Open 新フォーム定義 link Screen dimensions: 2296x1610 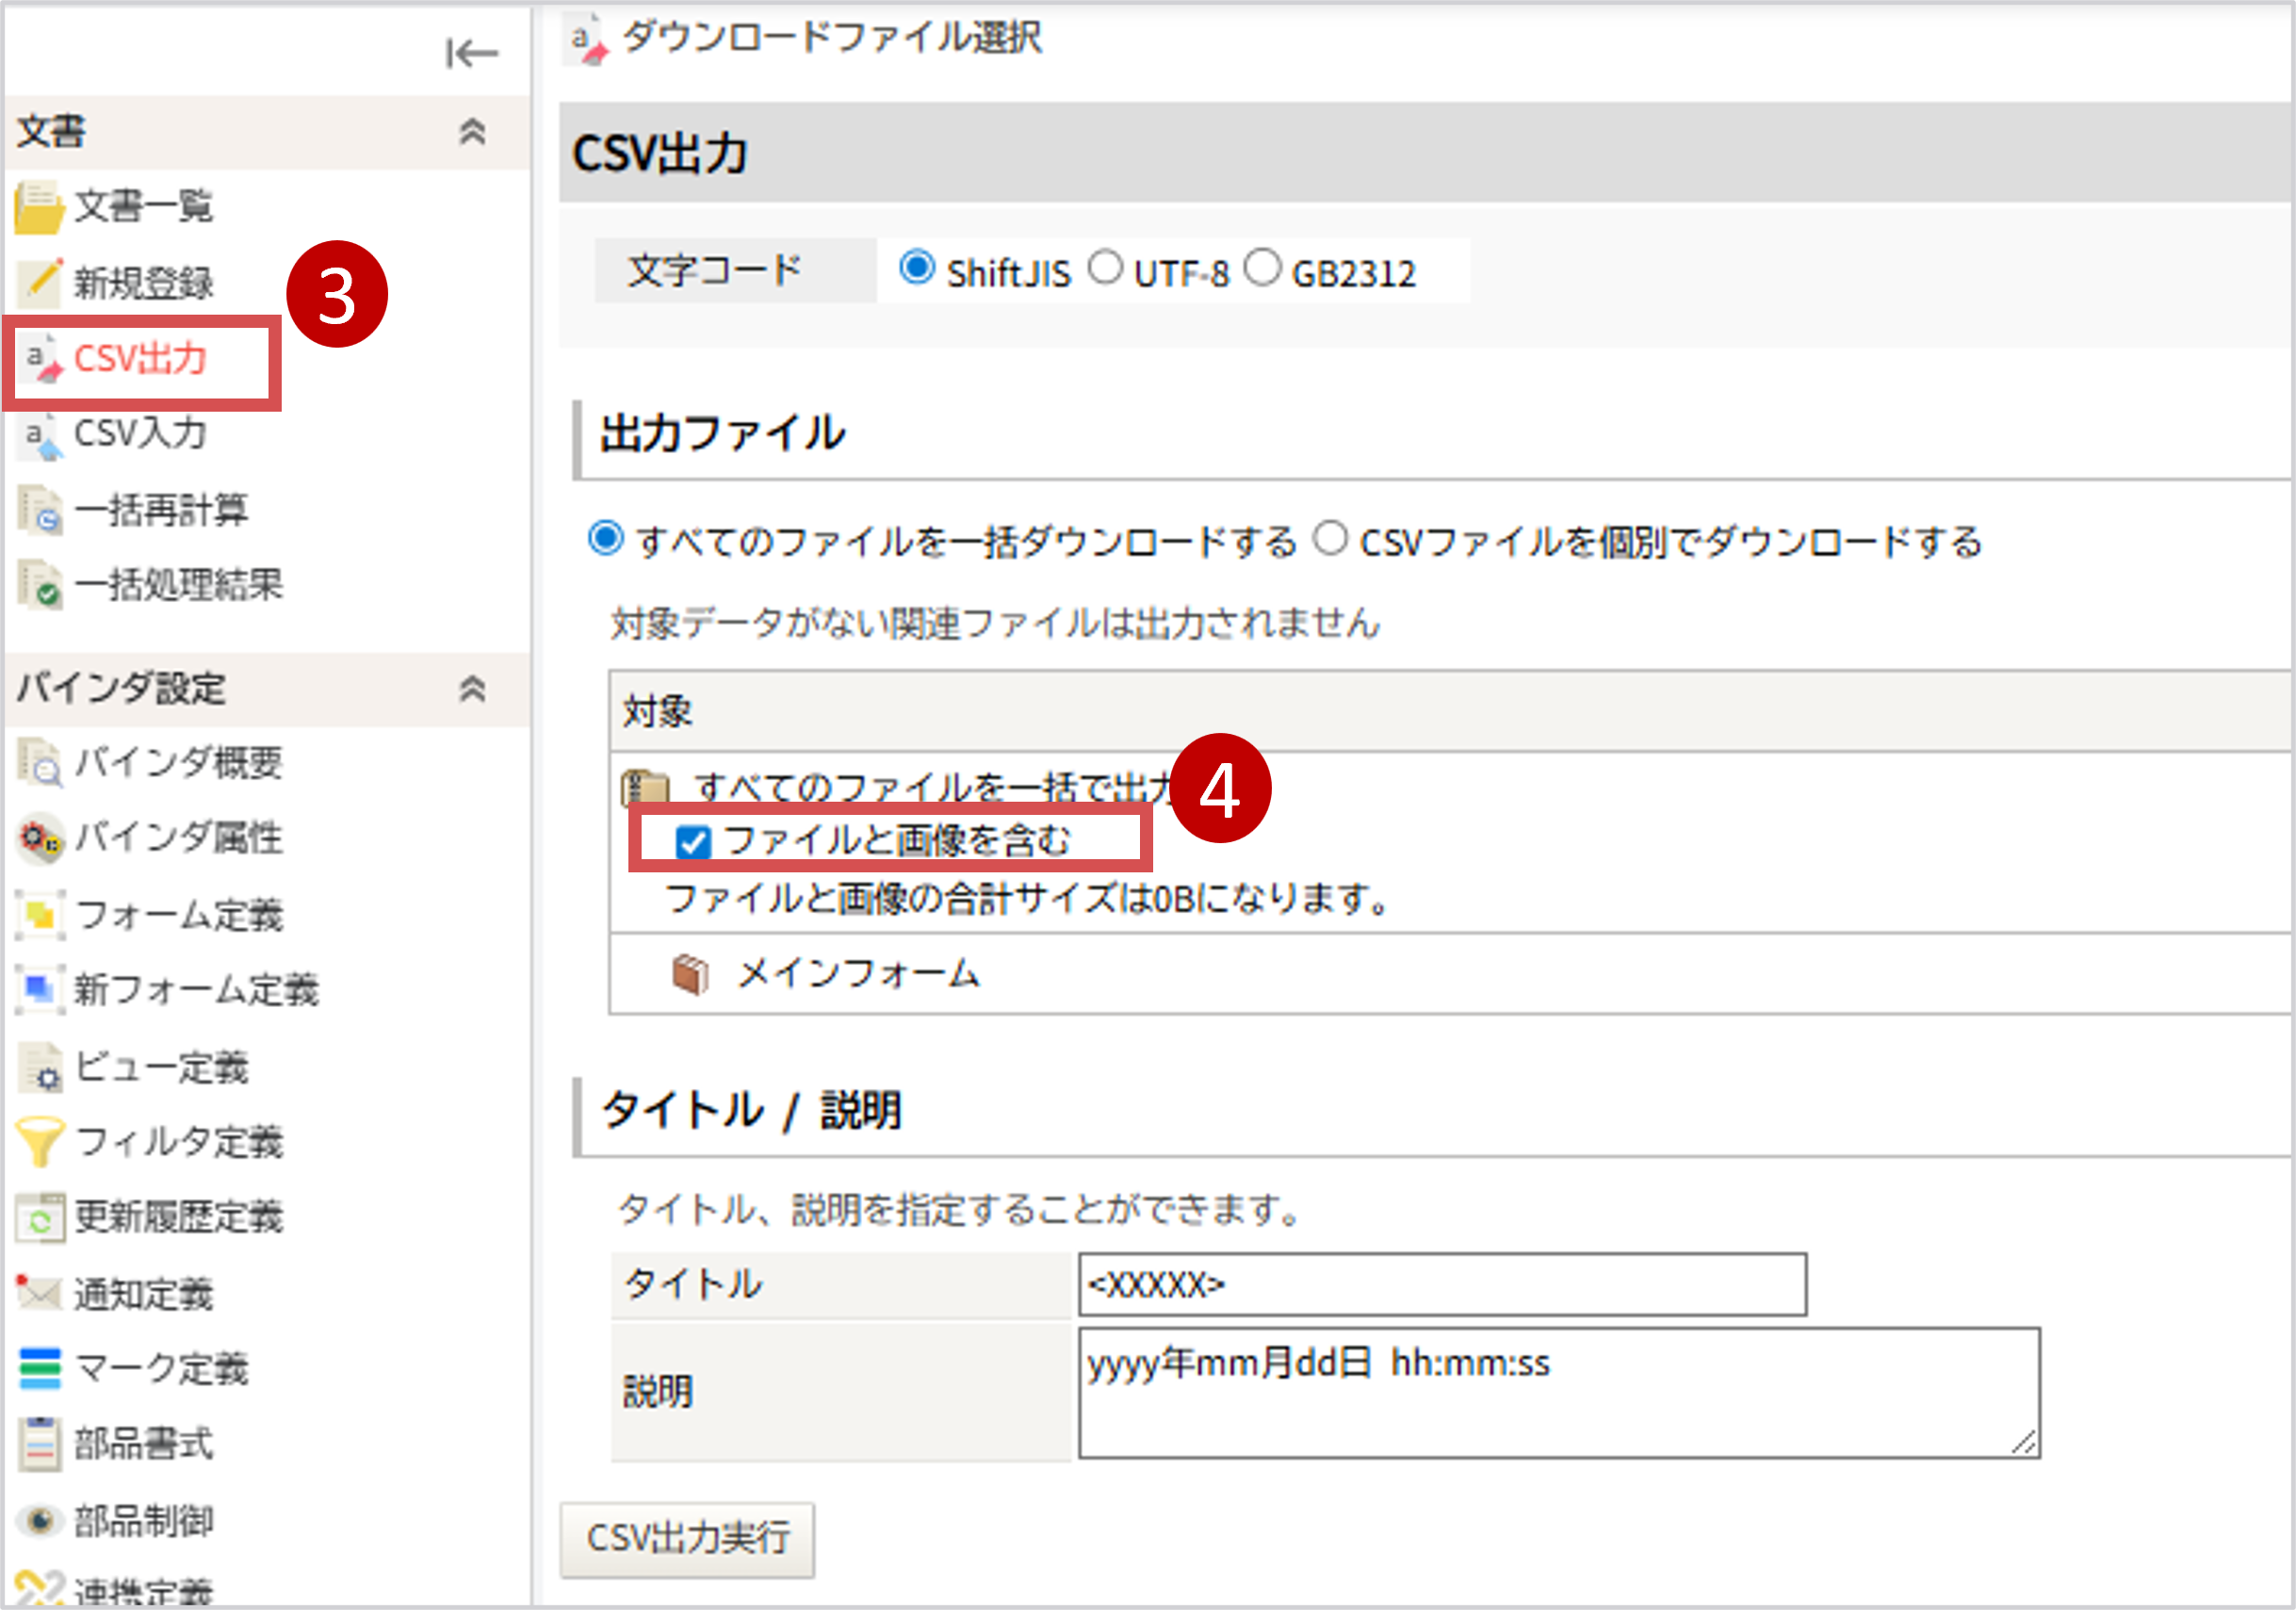point(196,990)
